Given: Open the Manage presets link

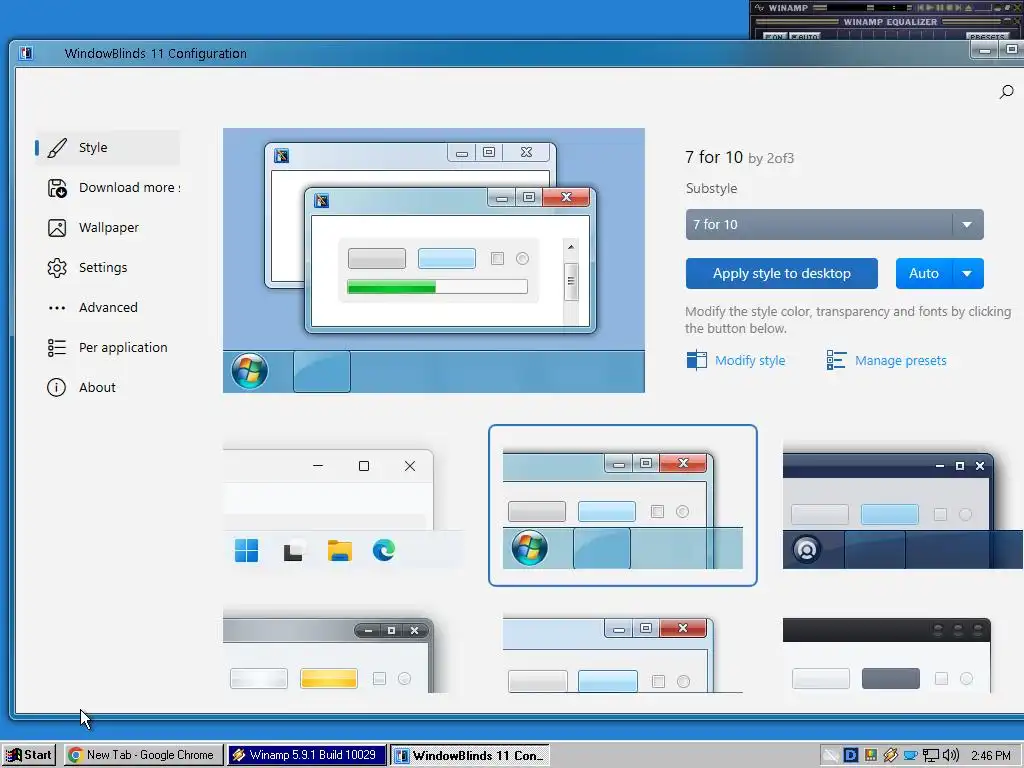Looking at the screenshot, I should point(886,360).
